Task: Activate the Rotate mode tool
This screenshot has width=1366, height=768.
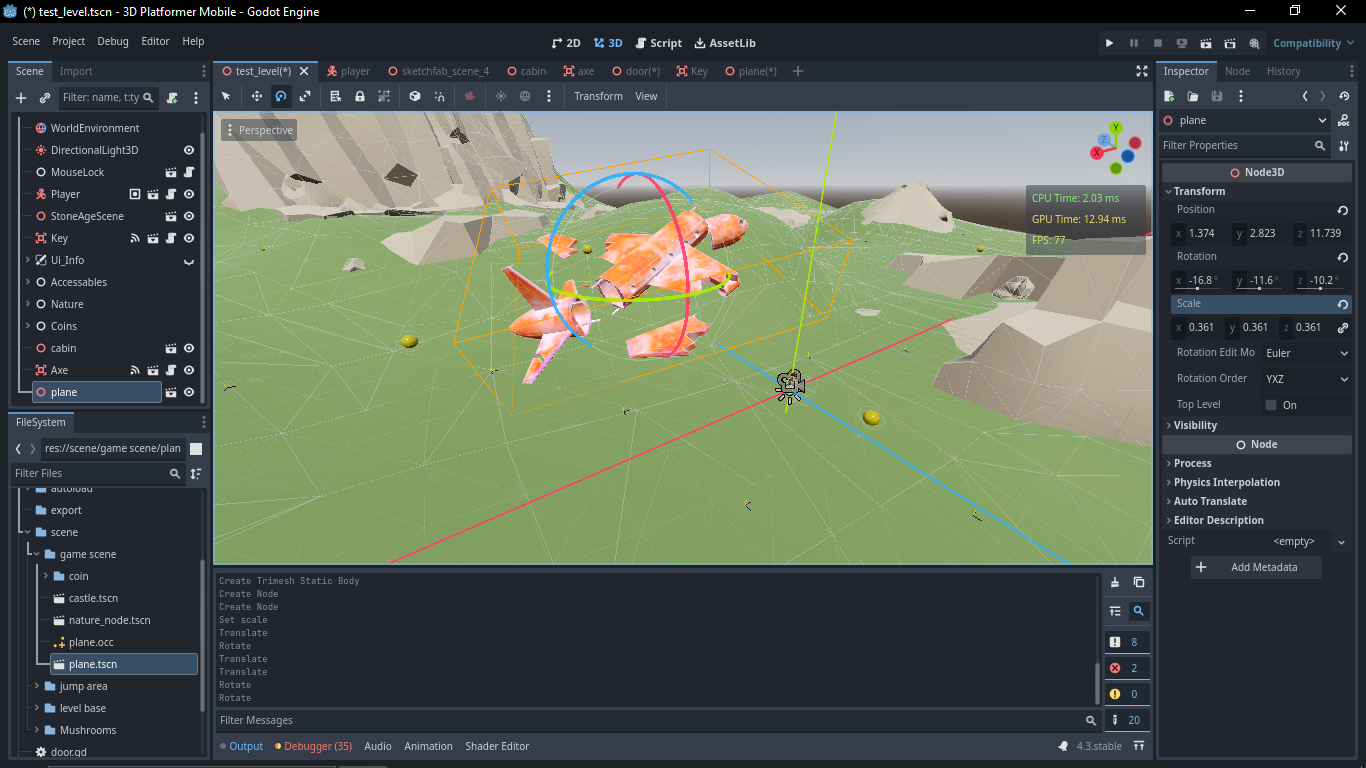Action: 281,96
